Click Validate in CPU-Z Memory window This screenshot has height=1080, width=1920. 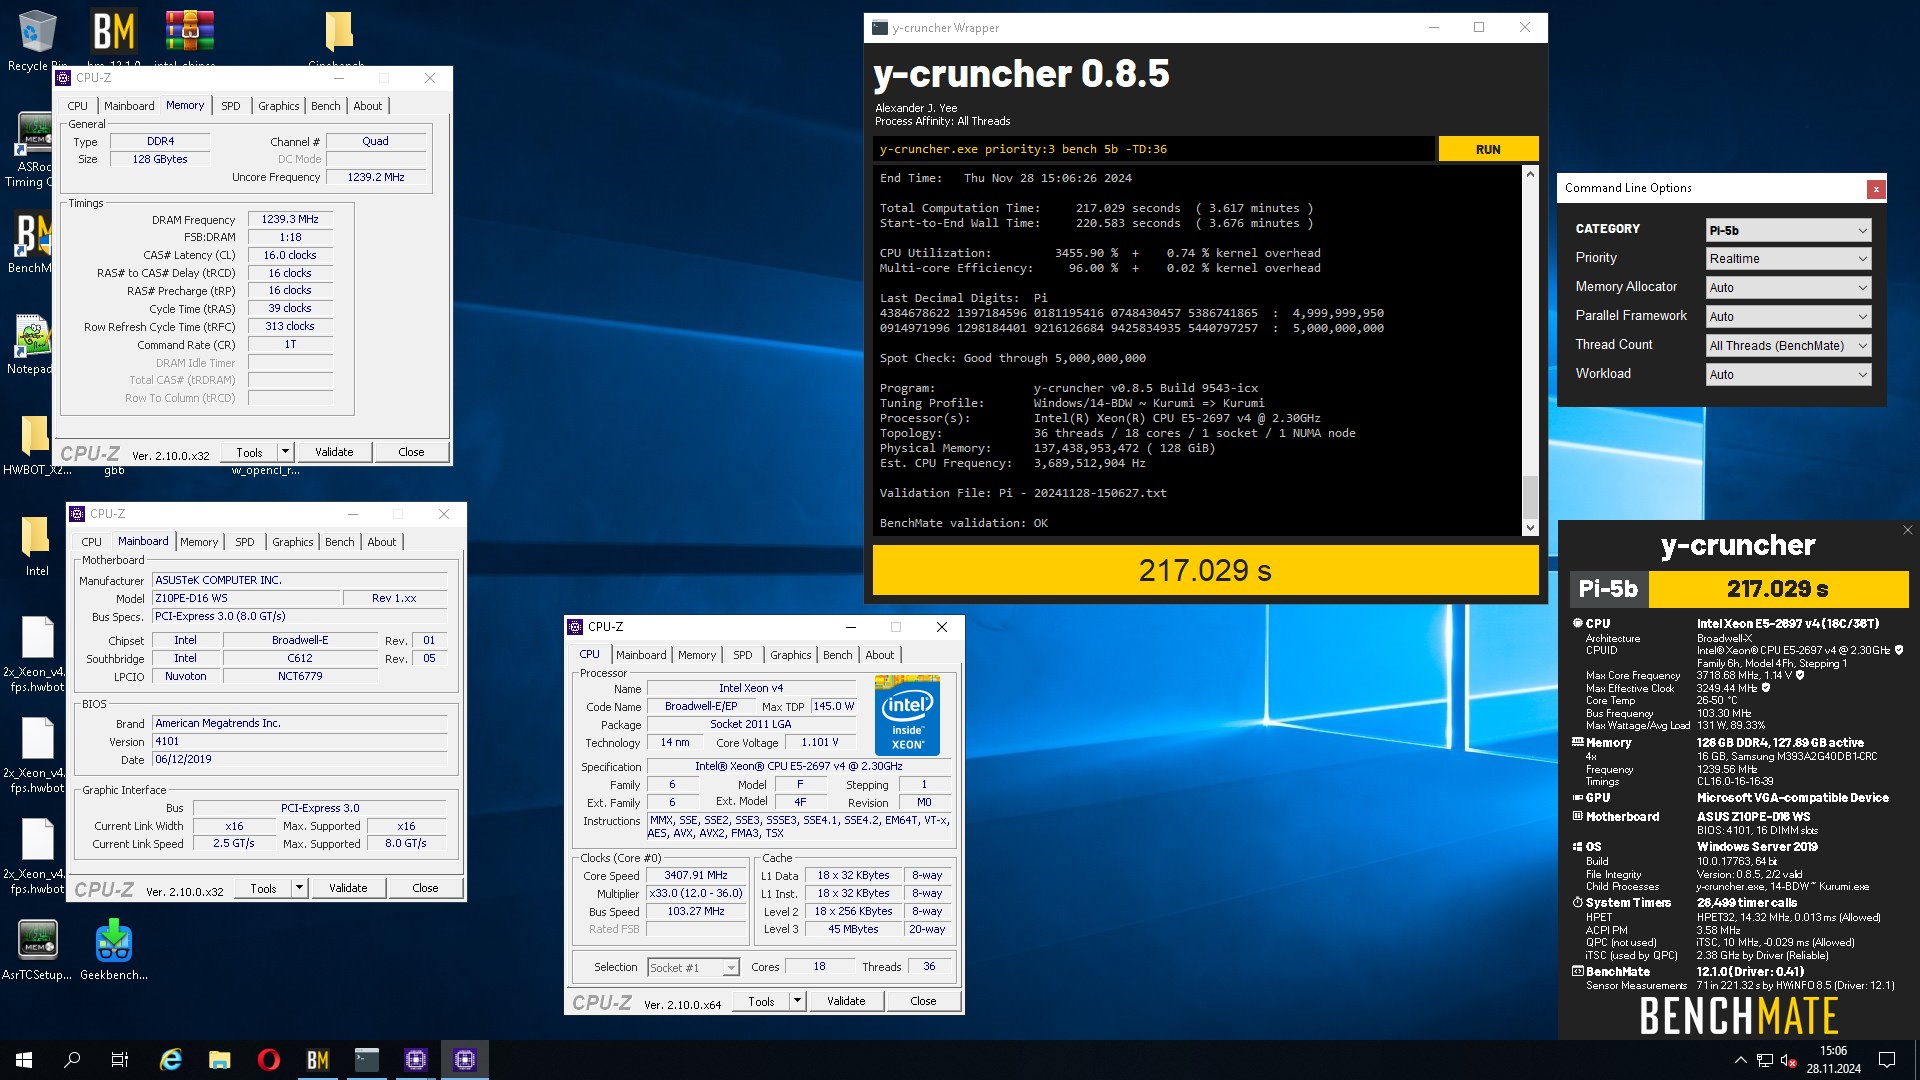point(334,452)
